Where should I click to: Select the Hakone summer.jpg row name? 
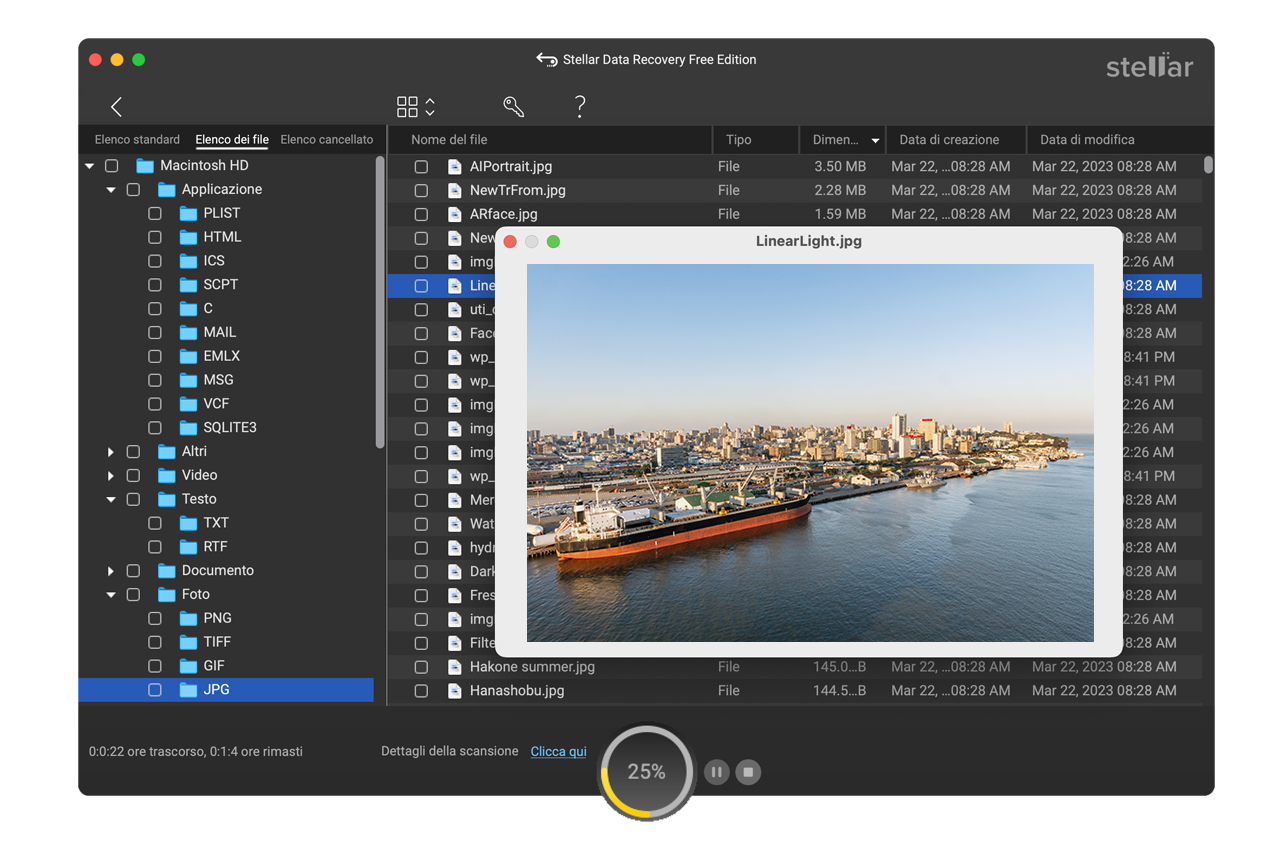(x=532, y=667)
